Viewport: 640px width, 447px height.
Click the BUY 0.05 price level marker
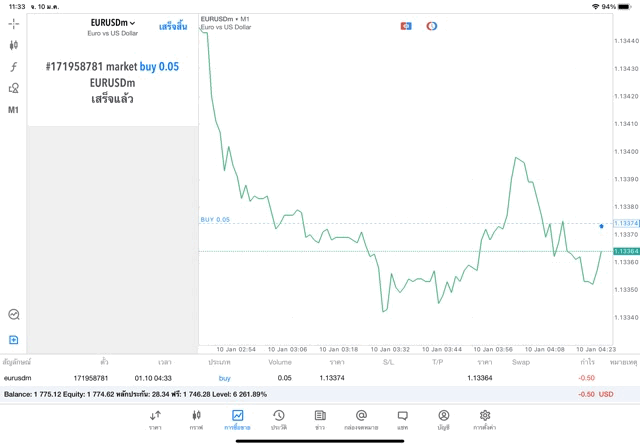(x=215, y=220)
